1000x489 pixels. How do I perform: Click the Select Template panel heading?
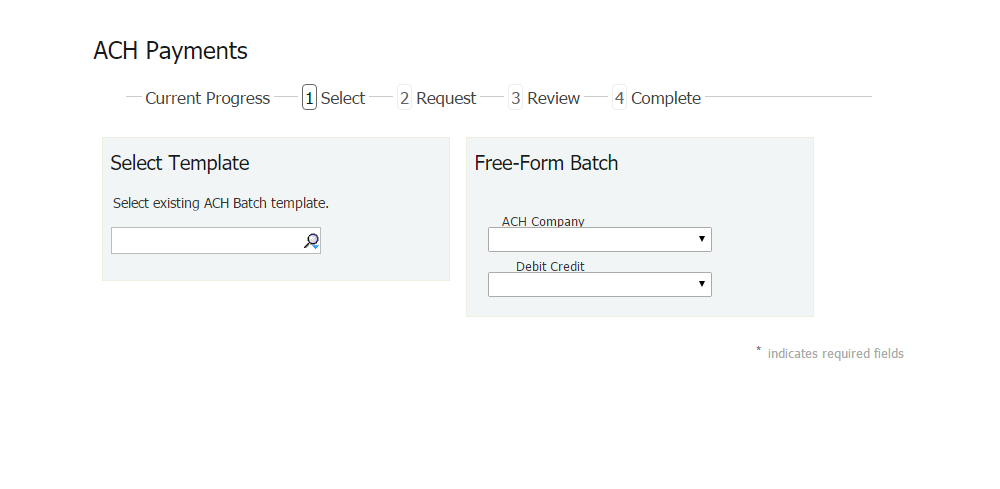[x=180, y=163]
